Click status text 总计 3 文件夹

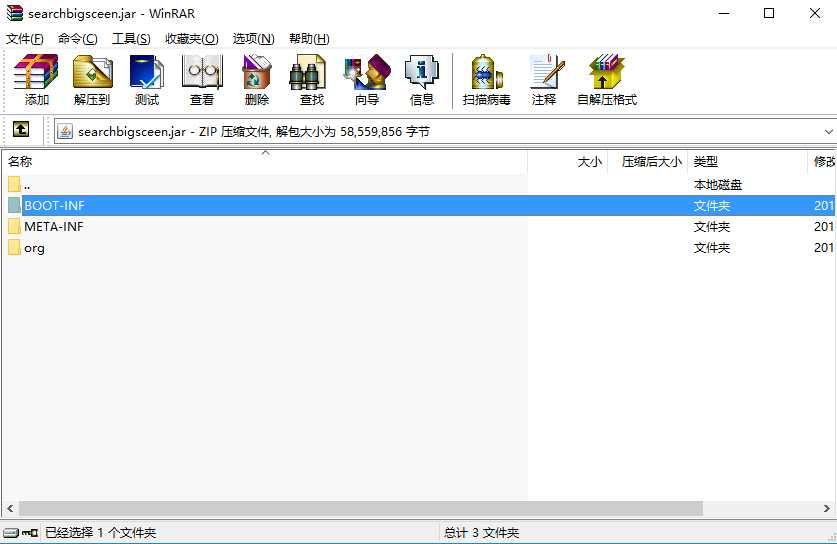pyautogui.click(x=481, y=532)
